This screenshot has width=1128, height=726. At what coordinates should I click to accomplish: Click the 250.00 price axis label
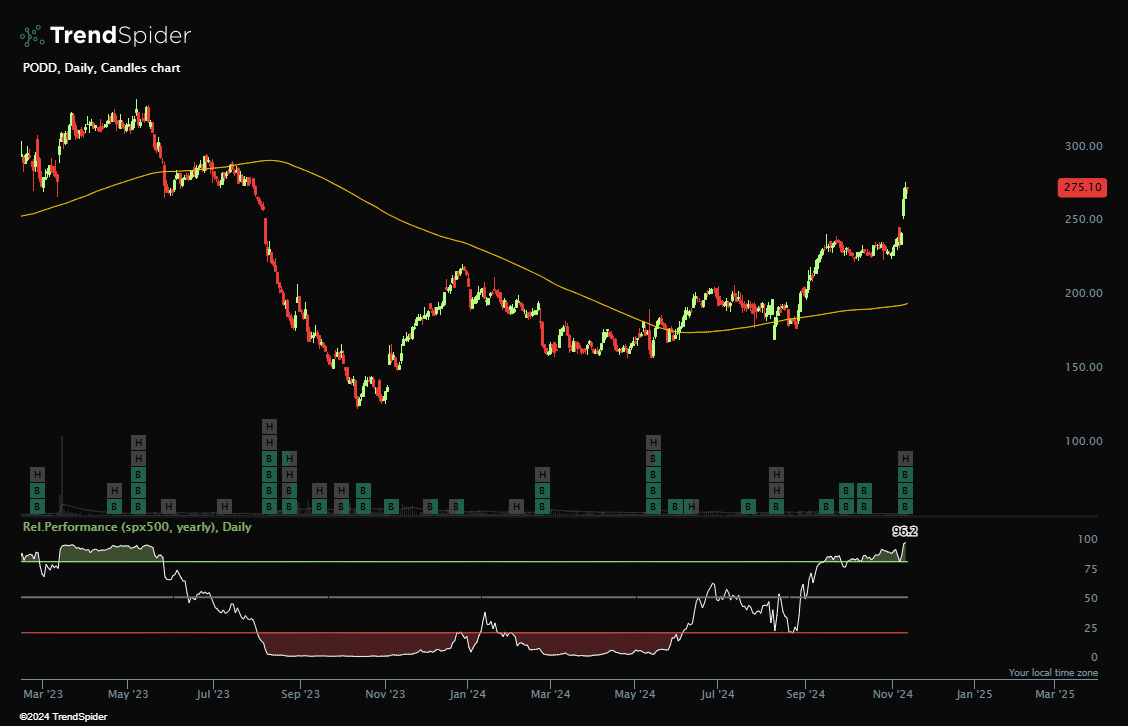(1083, 219)
